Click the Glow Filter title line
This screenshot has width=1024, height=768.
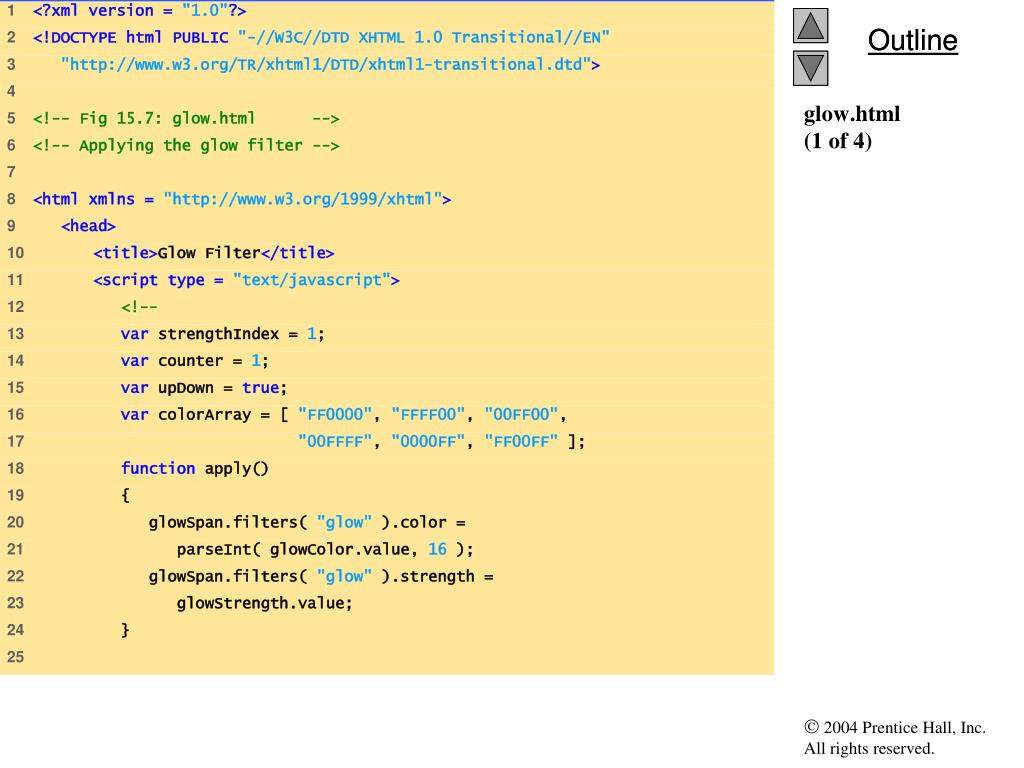(214, 253)
